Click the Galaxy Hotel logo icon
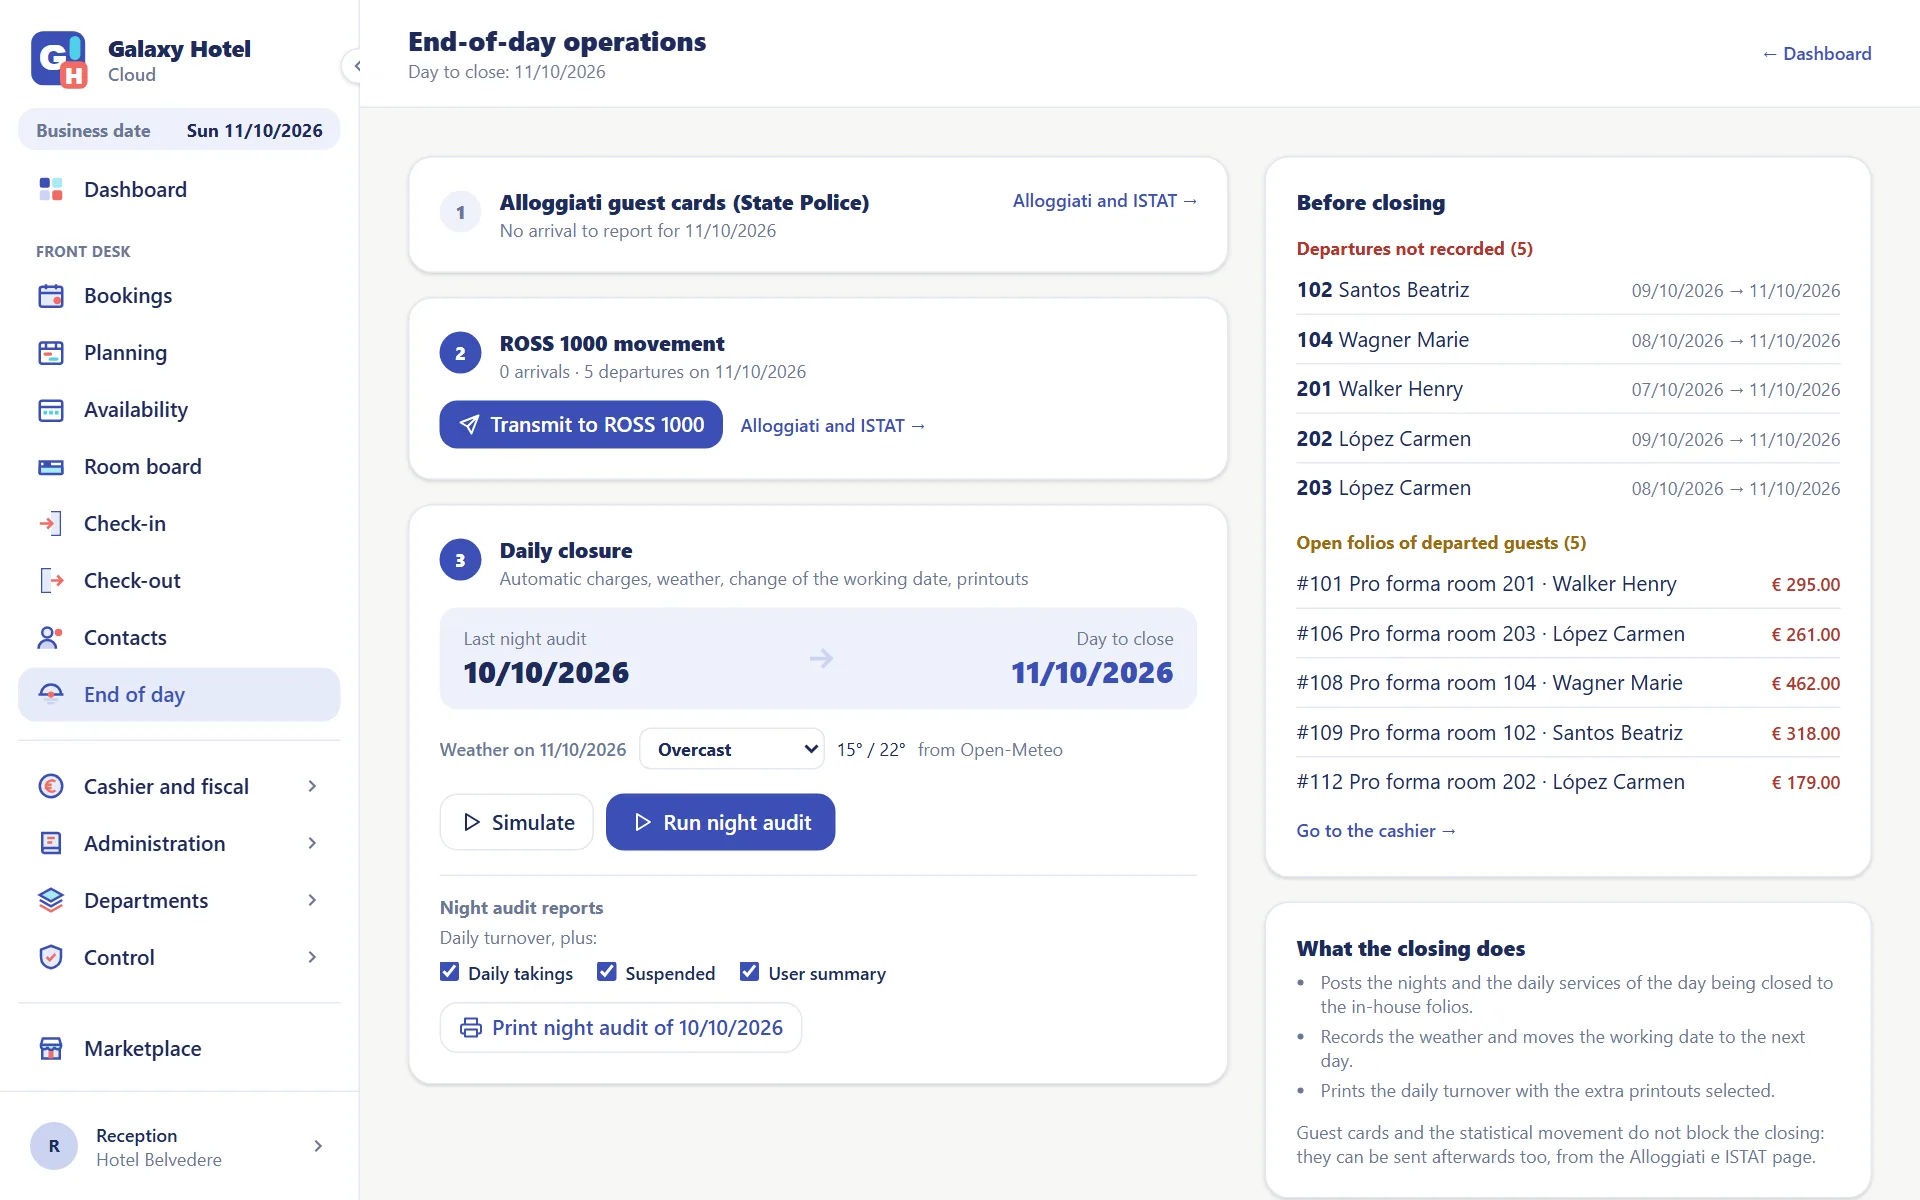 coord(59,60)
